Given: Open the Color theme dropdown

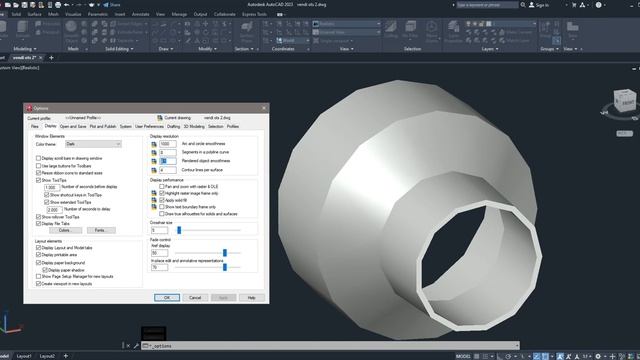Looking at the screenshot, I should pos(93,144).
